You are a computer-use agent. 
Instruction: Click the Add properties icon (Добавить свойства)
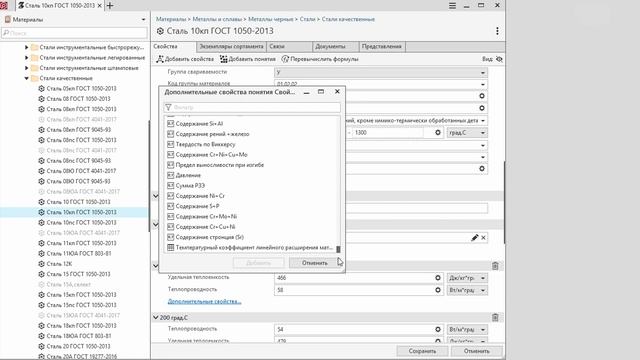160,59
